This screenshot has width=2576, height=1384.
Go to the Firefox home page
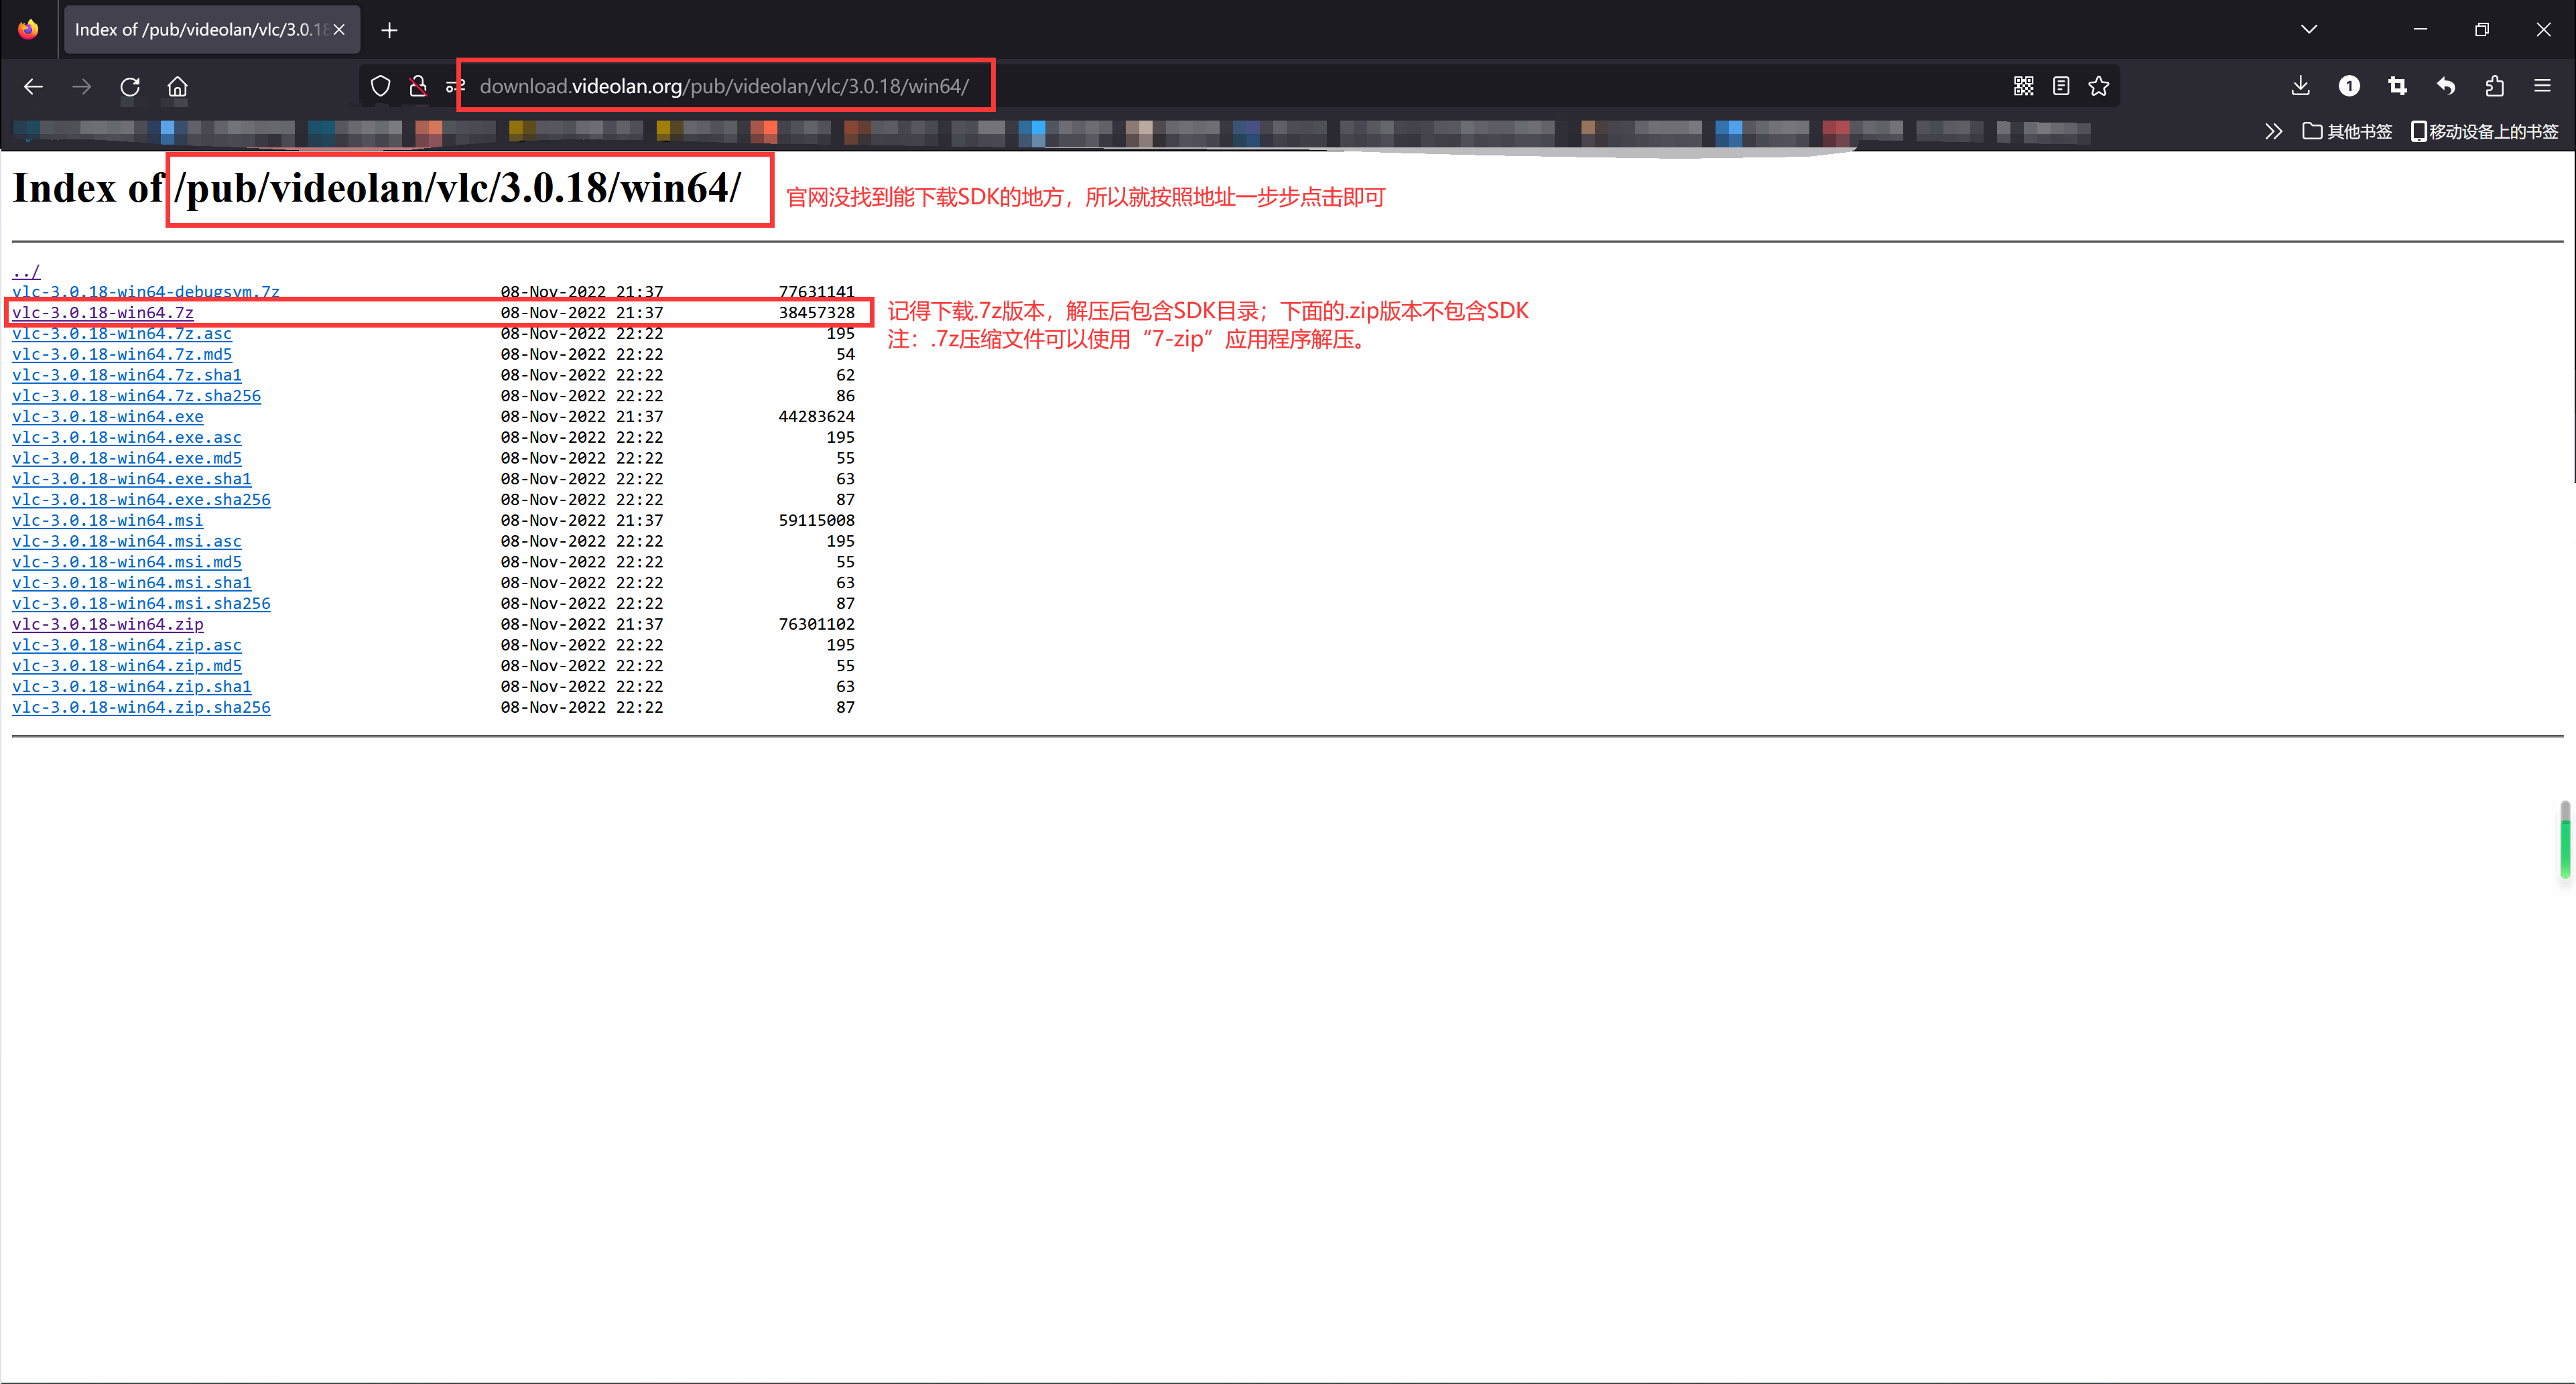tap(177, 87)
